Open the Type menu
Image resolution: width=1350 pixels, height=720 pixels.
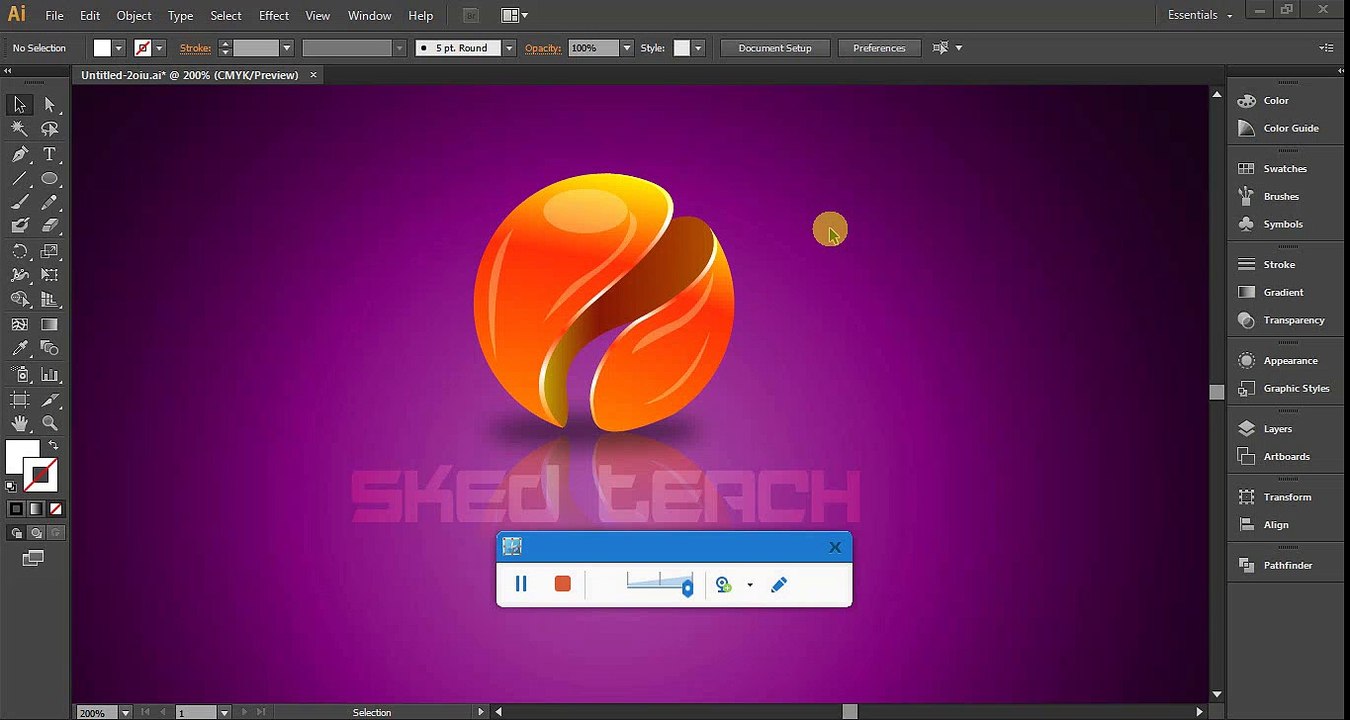(x=181, y=15)
